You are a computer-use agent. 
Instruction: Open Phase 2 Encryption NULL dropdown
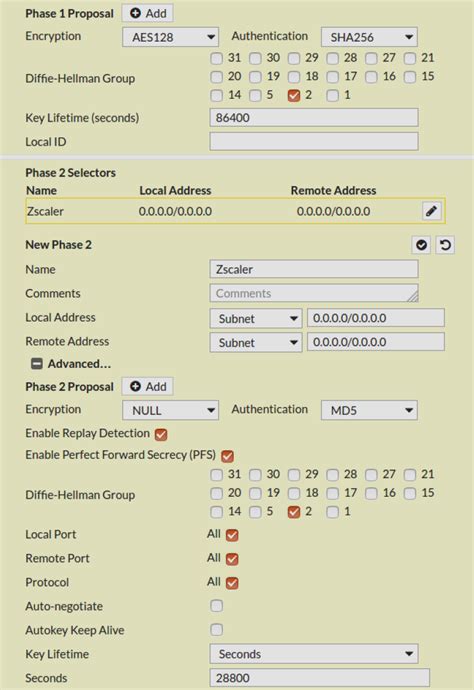point(170,410)
